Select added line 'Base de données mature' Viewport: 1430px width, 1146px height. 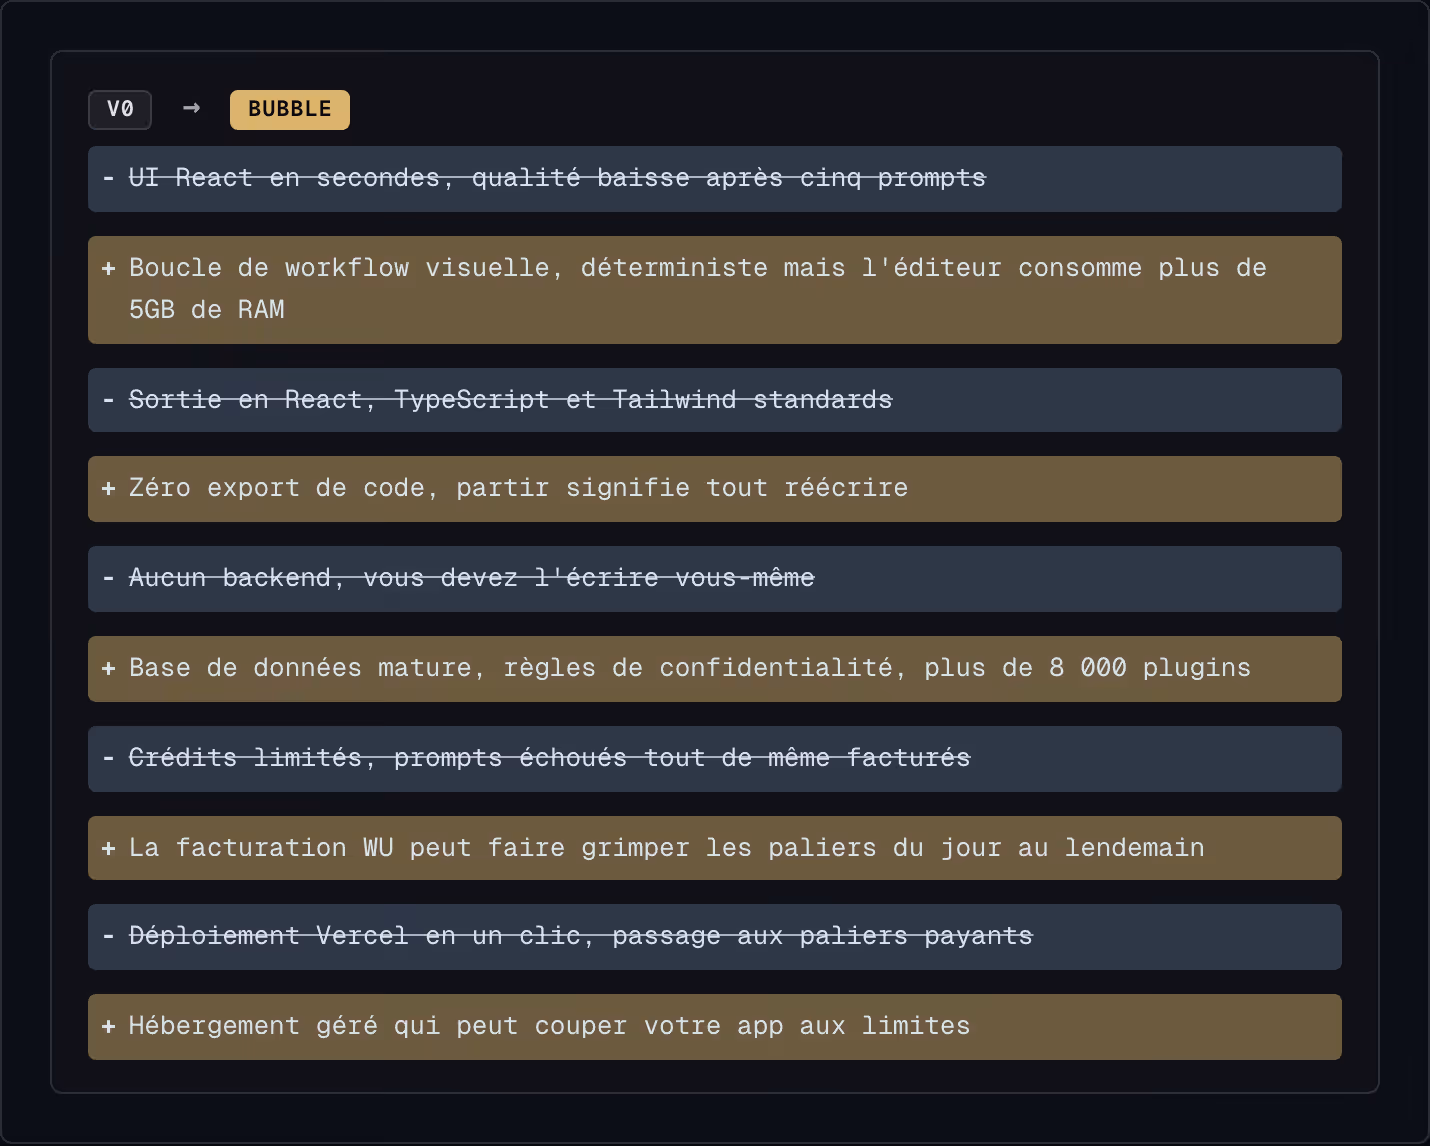(715, 669)
